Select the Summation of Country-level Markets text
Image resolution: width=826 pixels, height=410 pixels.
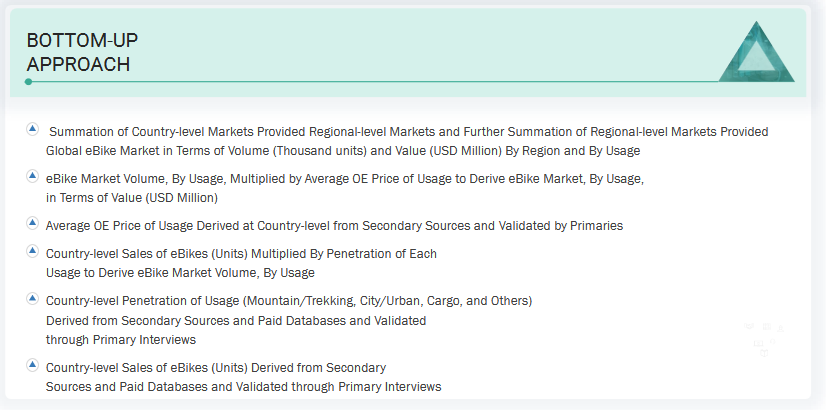408,131
